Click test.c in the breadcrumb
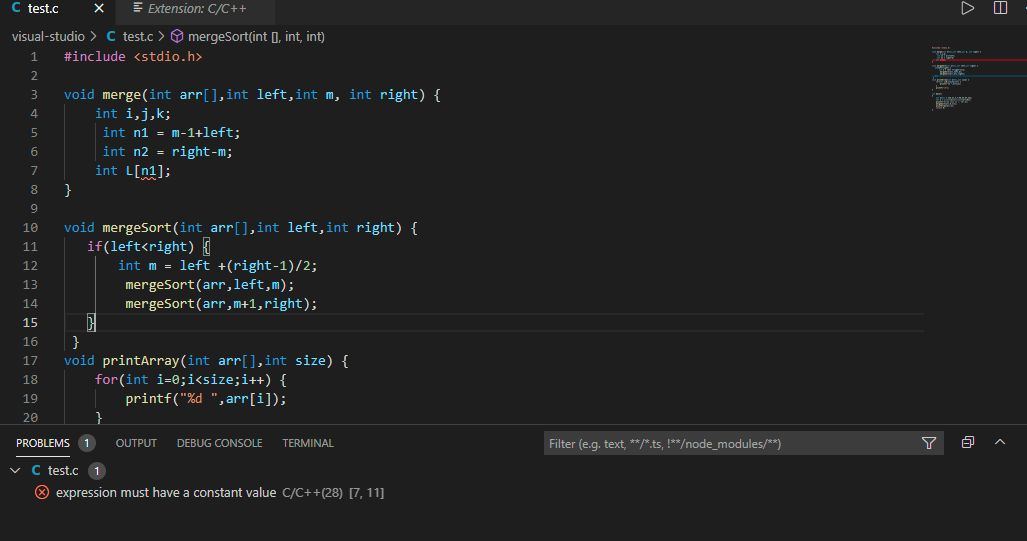The height and width of the screenshot is (541, 1027). [138, 37]
